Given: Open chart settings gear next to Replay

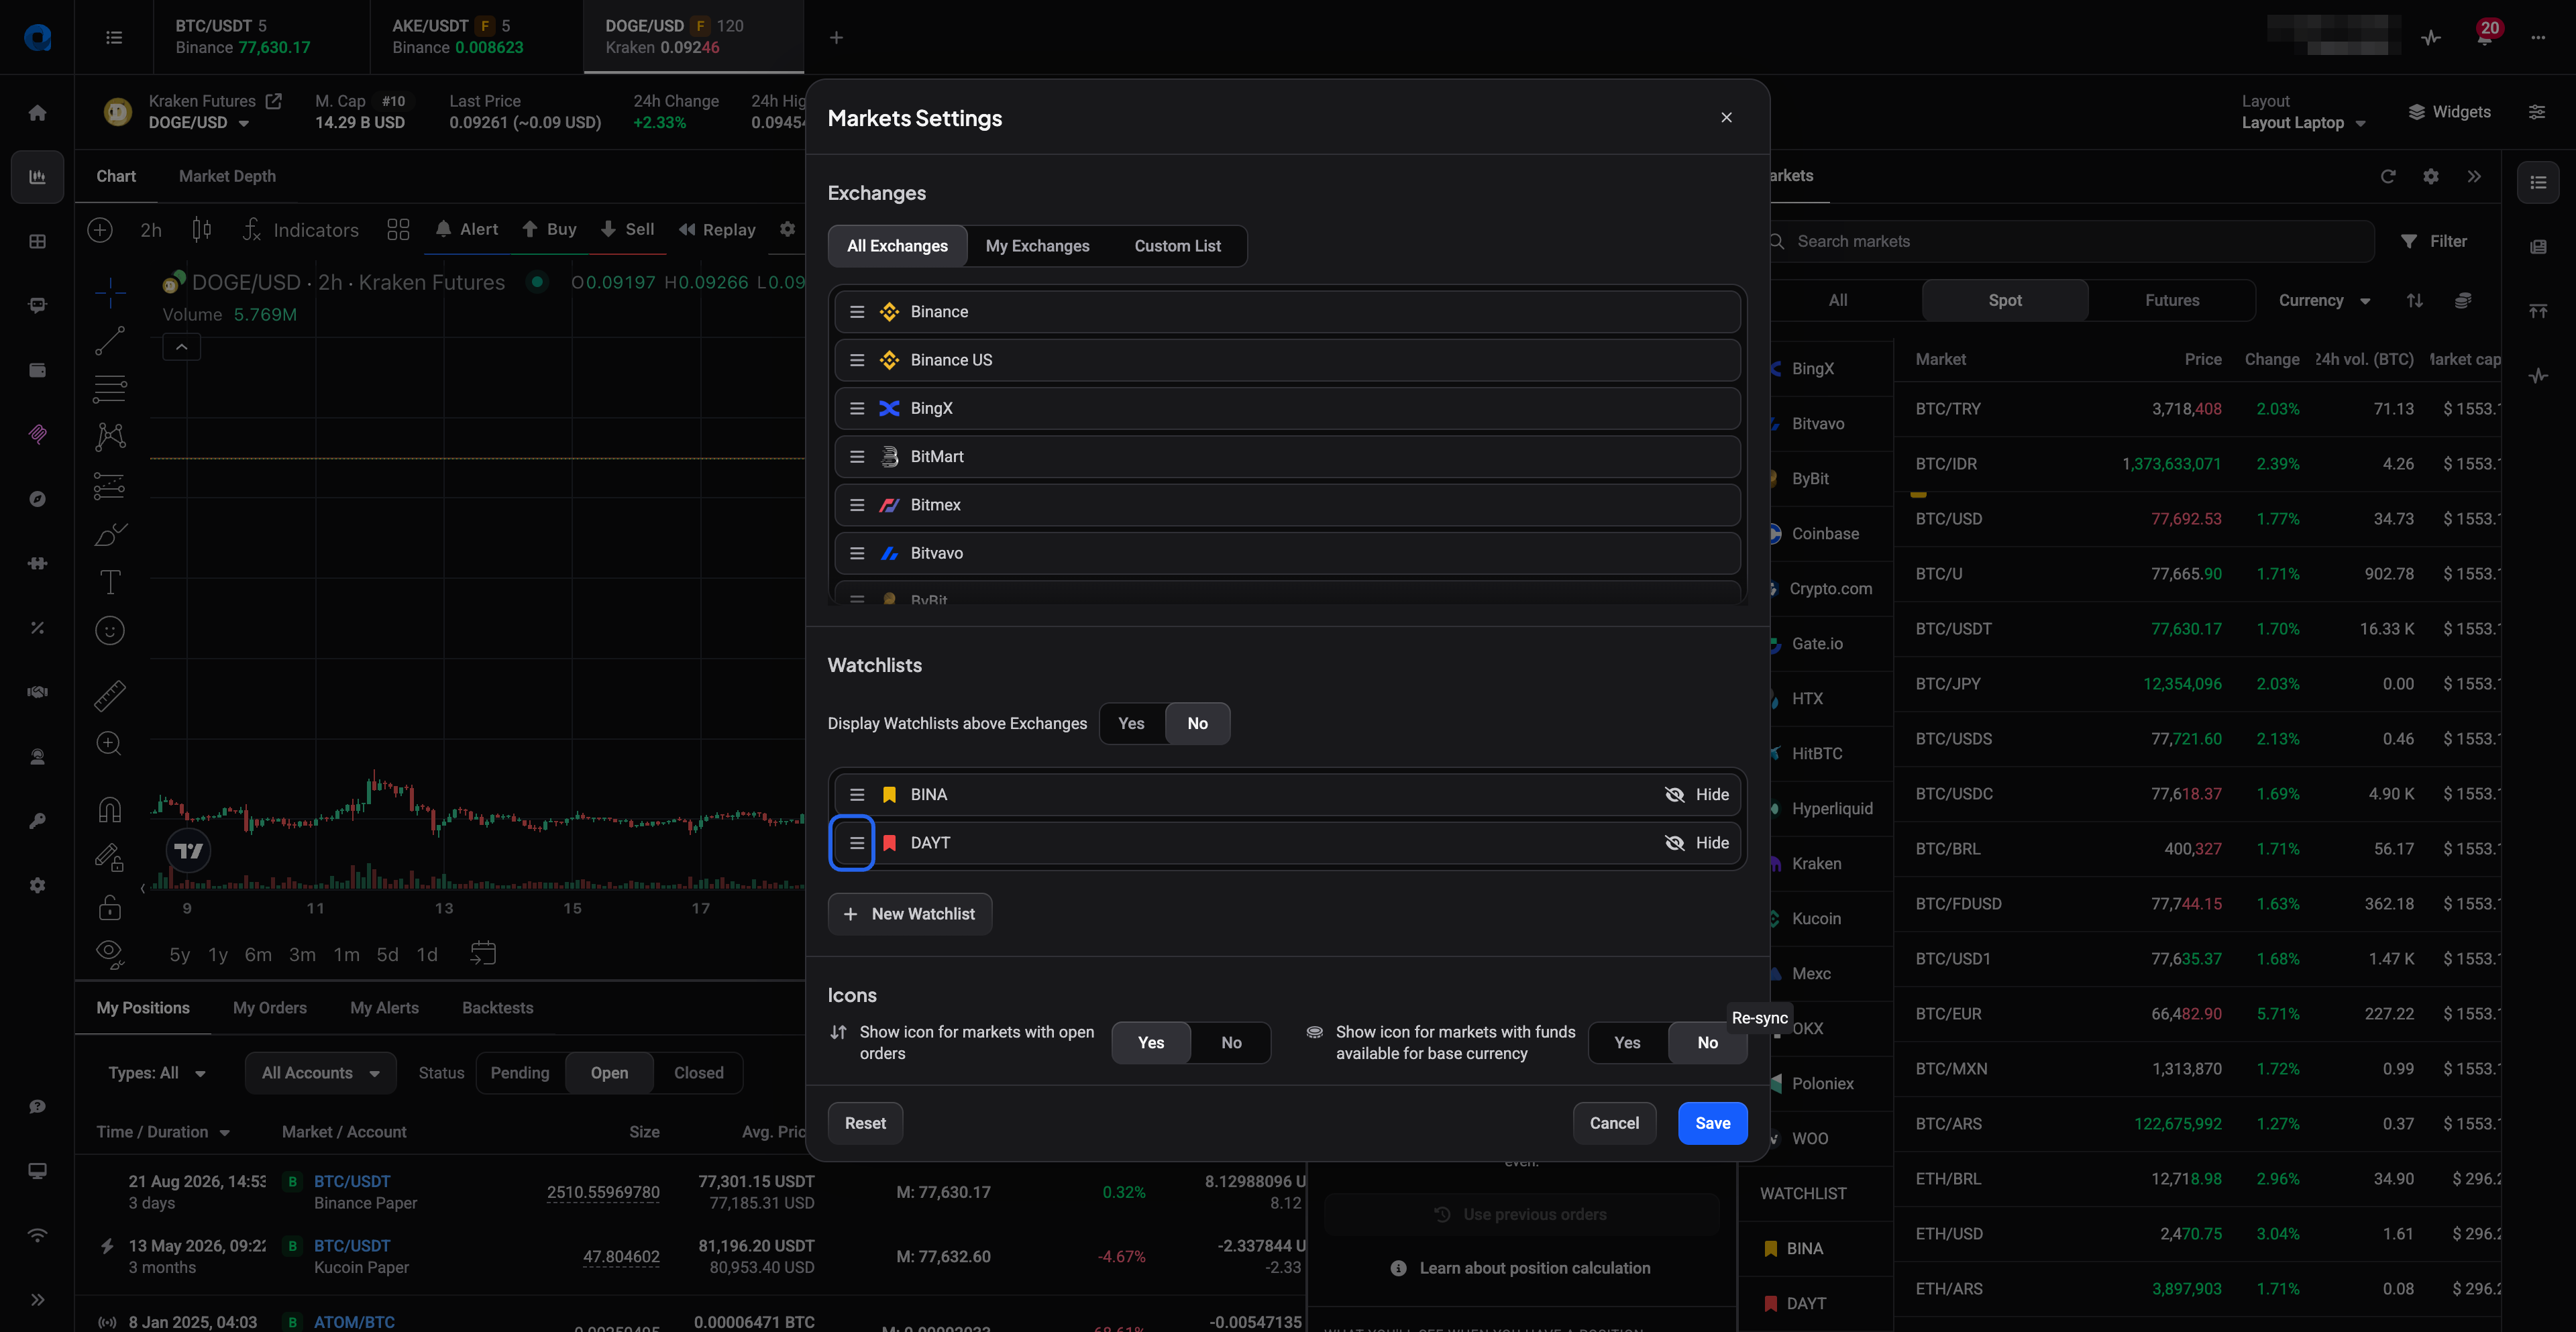Looking at the screenshot, I should (787, 229).
